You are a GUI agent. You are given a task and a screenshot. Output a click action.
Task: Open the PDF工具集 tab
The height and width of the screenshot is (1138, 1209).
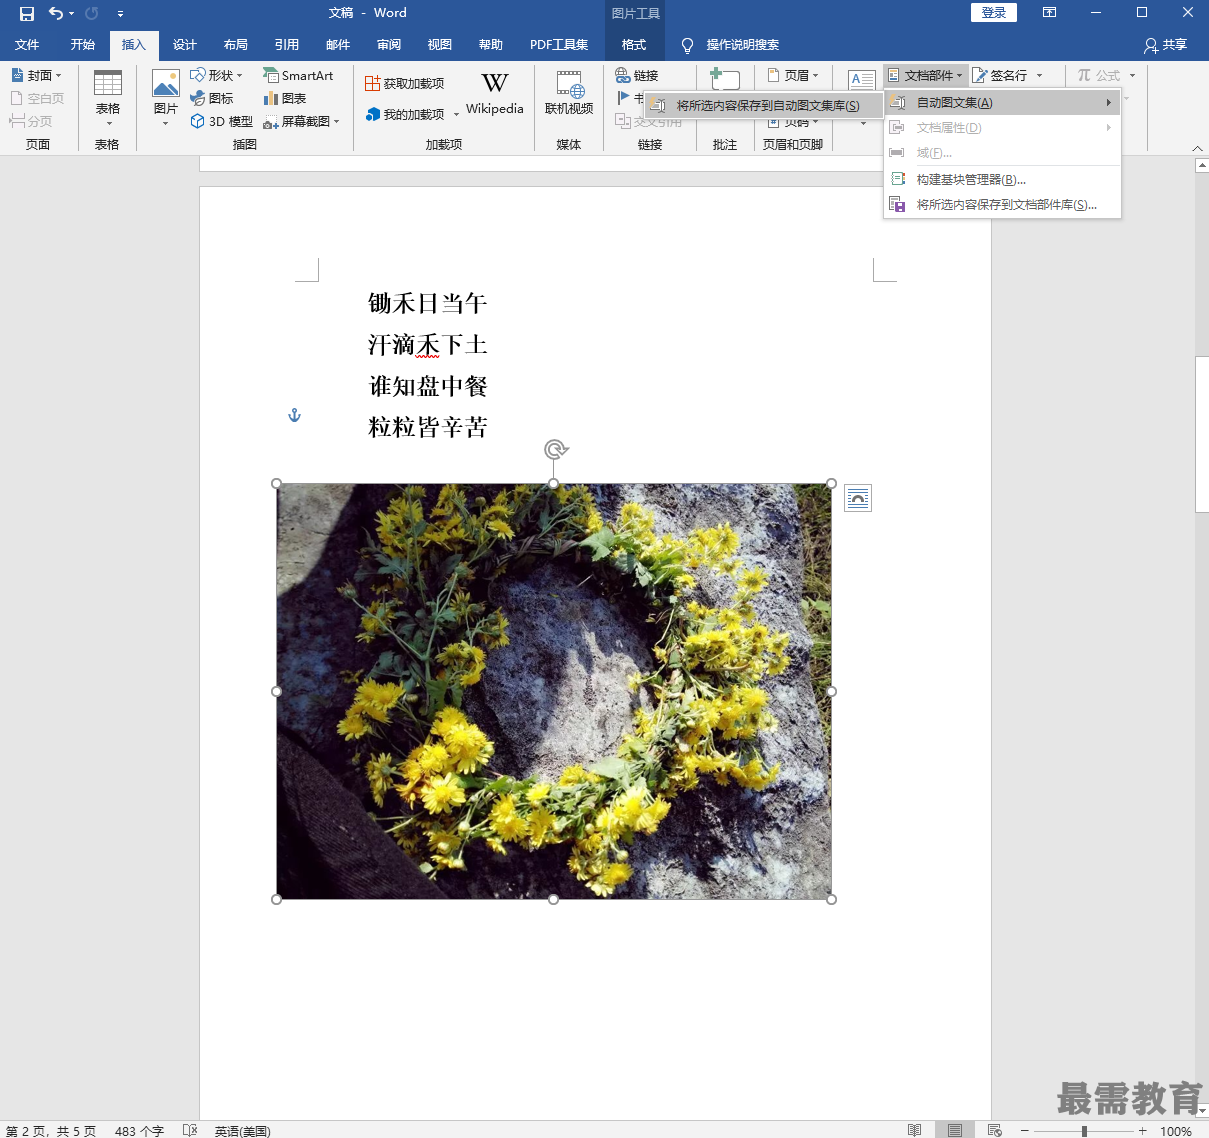pos(559,44)
